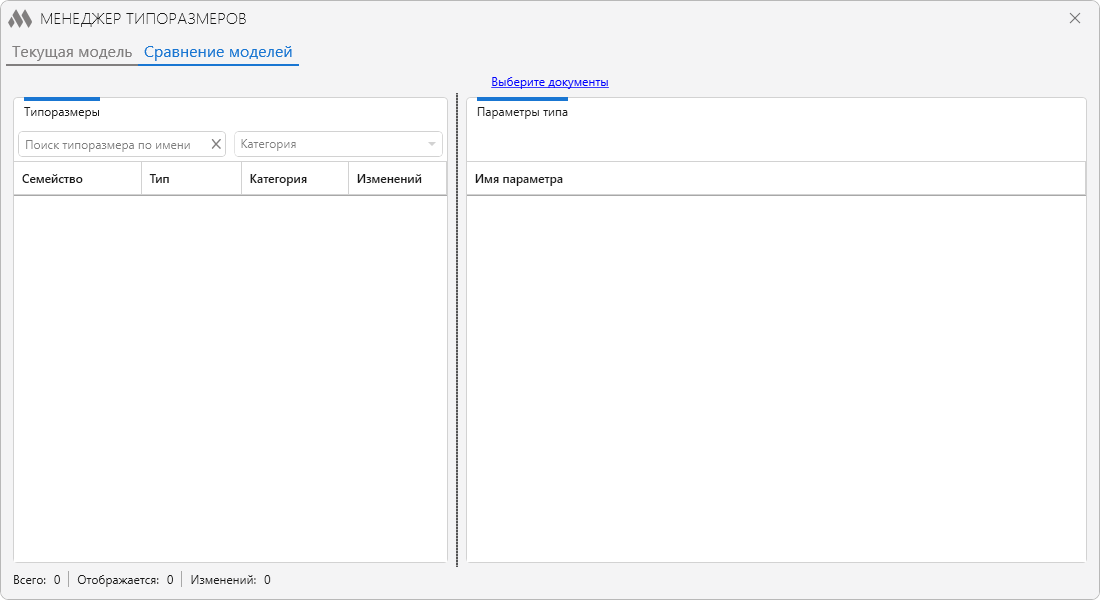1100x600 pixels.
Task: Select the Типоразмеры panel tab
Action: tap(62, 112)
